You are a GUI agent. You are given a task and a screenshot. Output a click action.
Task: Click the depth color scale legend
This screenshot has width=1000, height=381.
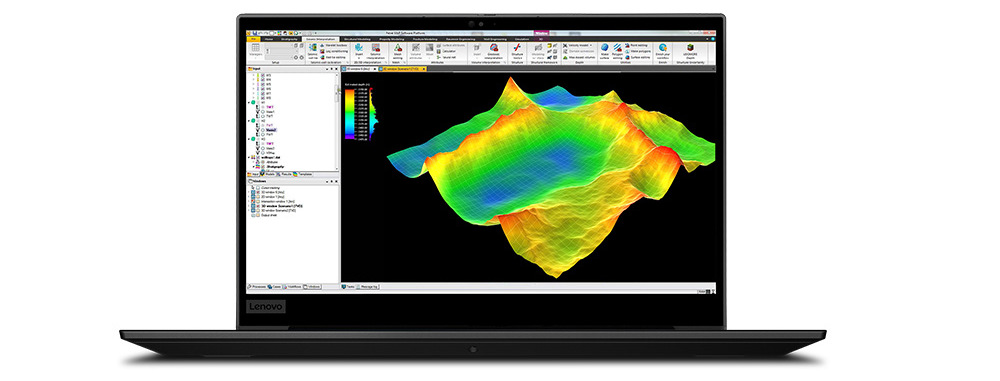point(351,114)
